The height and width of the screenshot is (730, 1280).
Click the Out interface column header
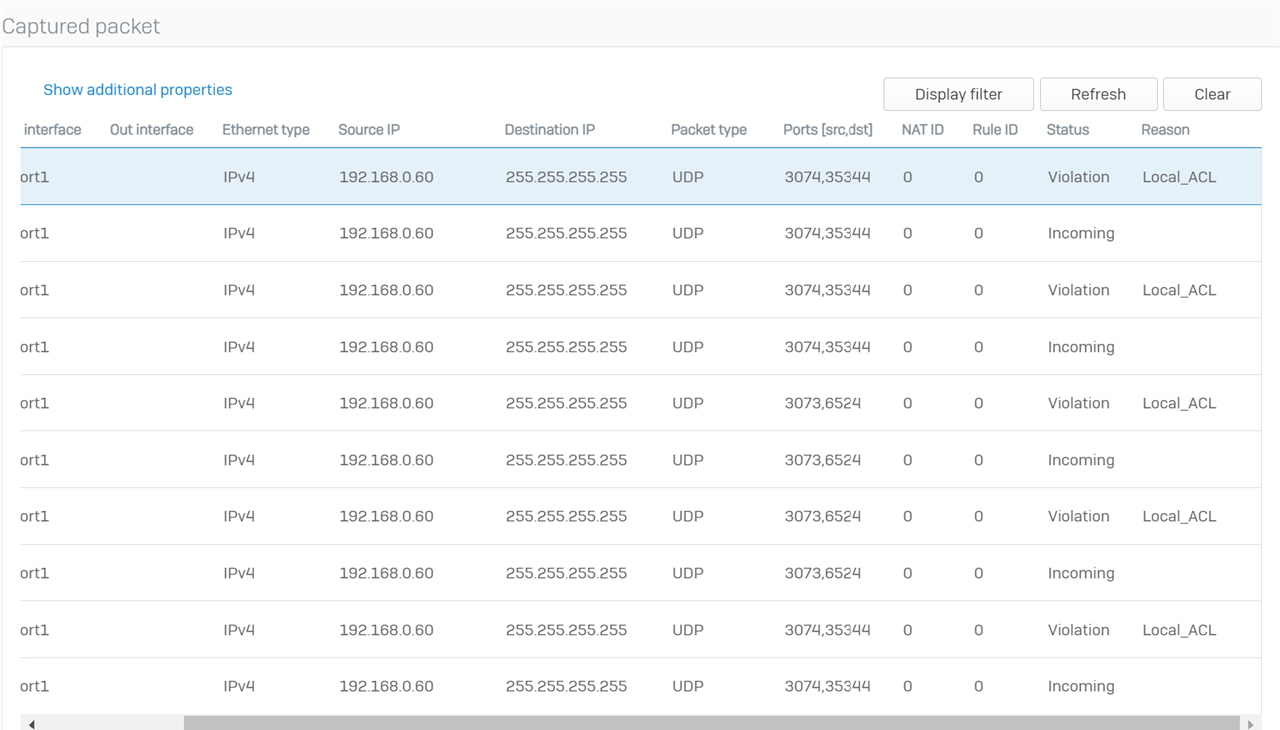(152, 130)
